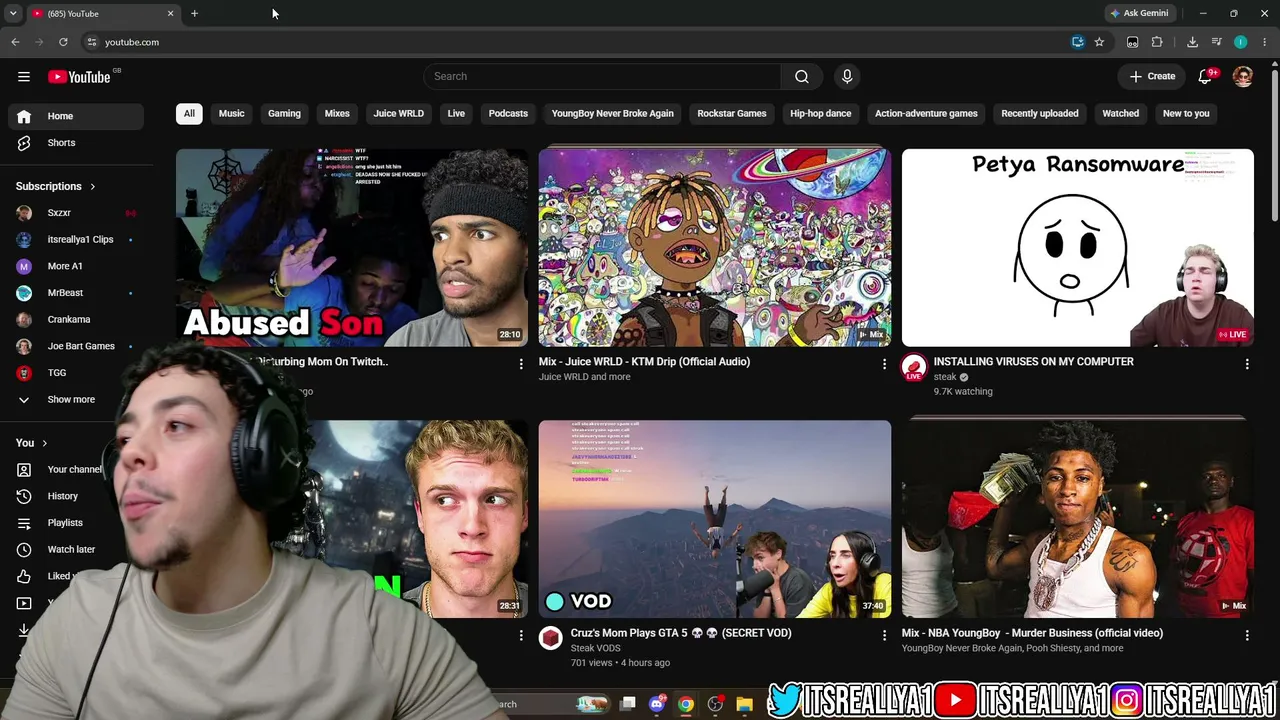Select the Watched filter chip

coord(1121,113)
